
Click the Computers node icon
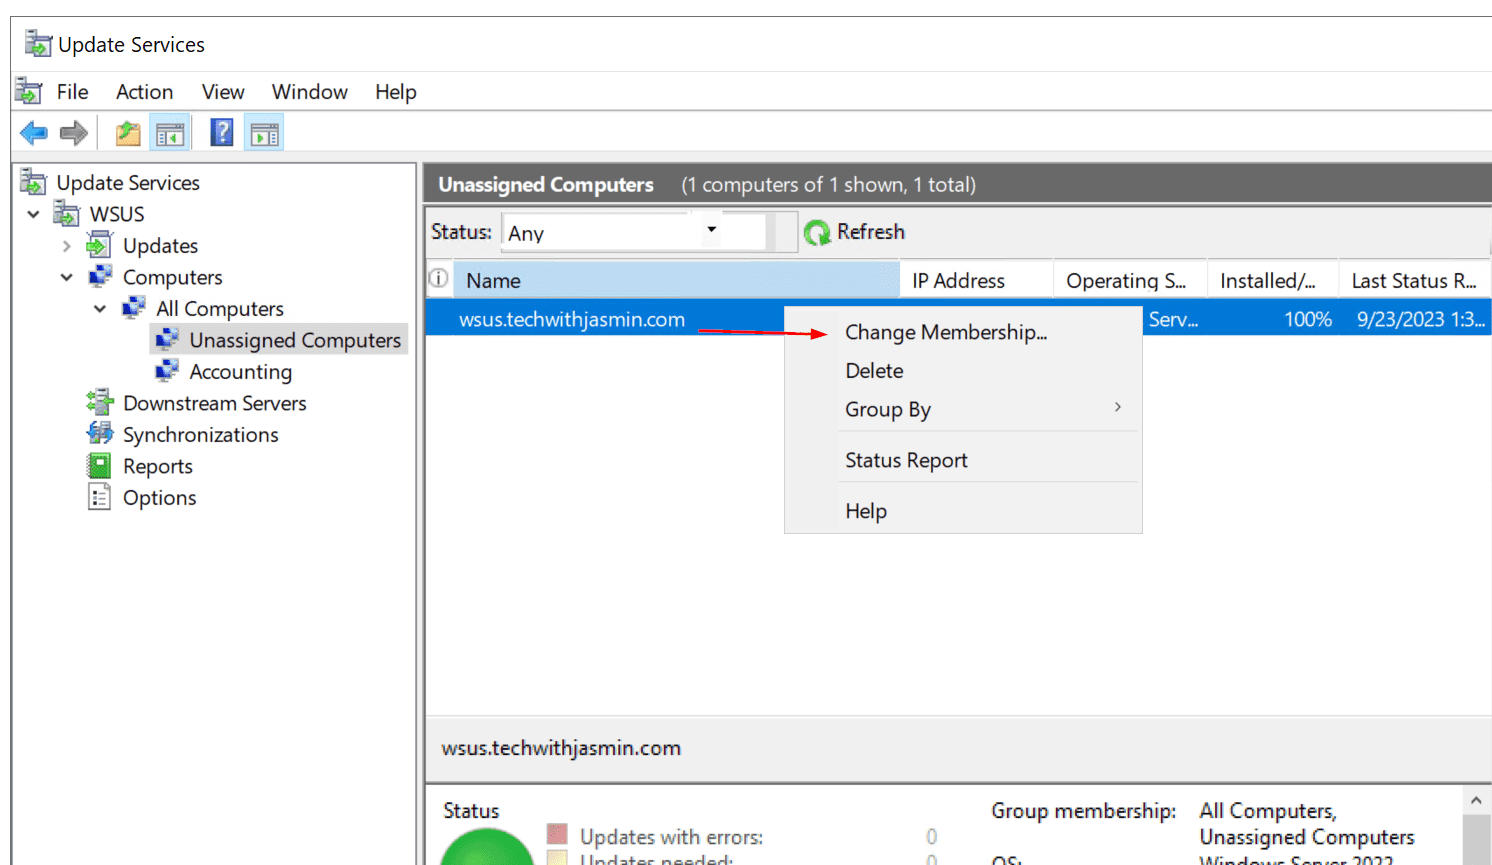[x=101, y=276]
